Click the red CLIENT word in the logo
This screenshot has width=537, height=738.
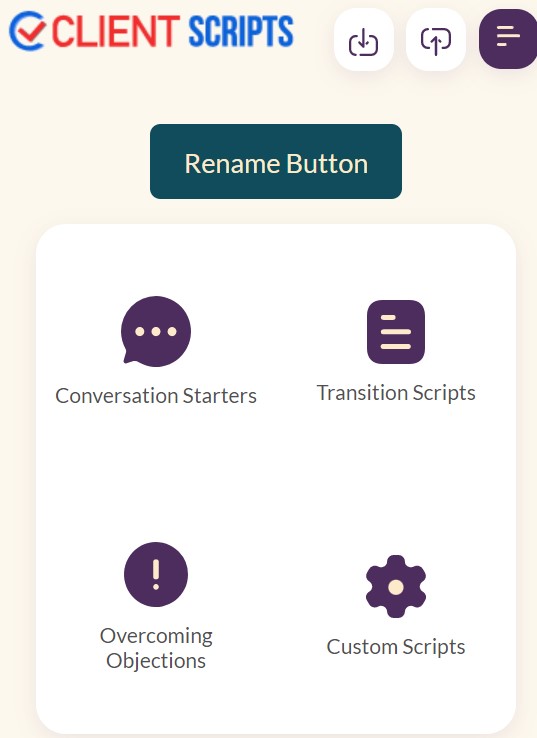click(x=116, y=32)
